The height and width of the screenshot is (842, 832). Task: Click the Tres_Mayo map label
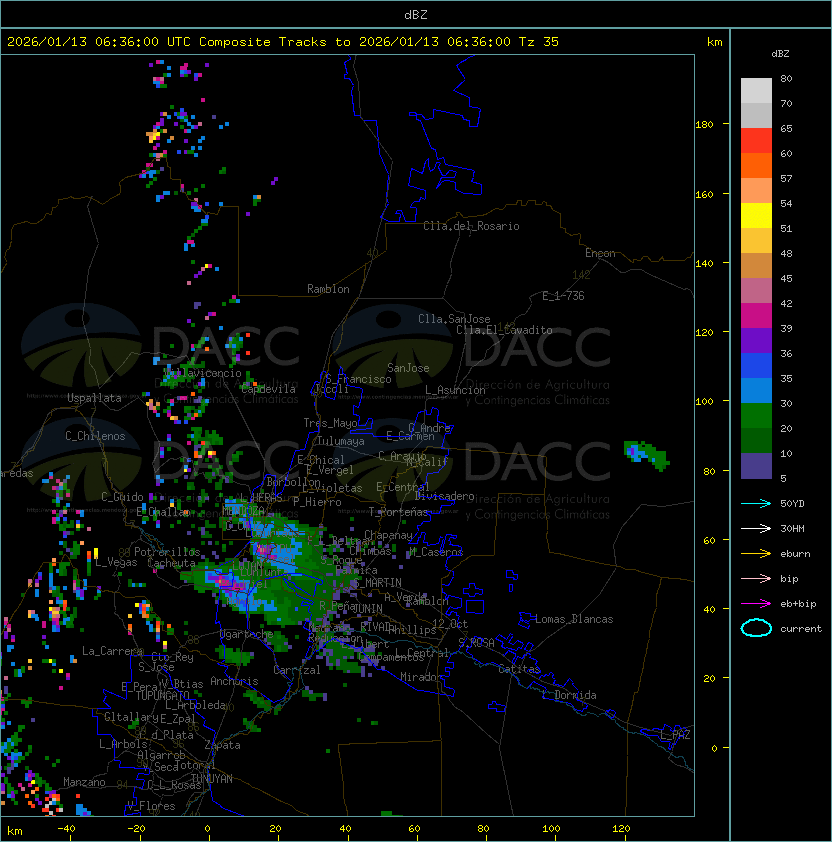(x=330, y=423)
